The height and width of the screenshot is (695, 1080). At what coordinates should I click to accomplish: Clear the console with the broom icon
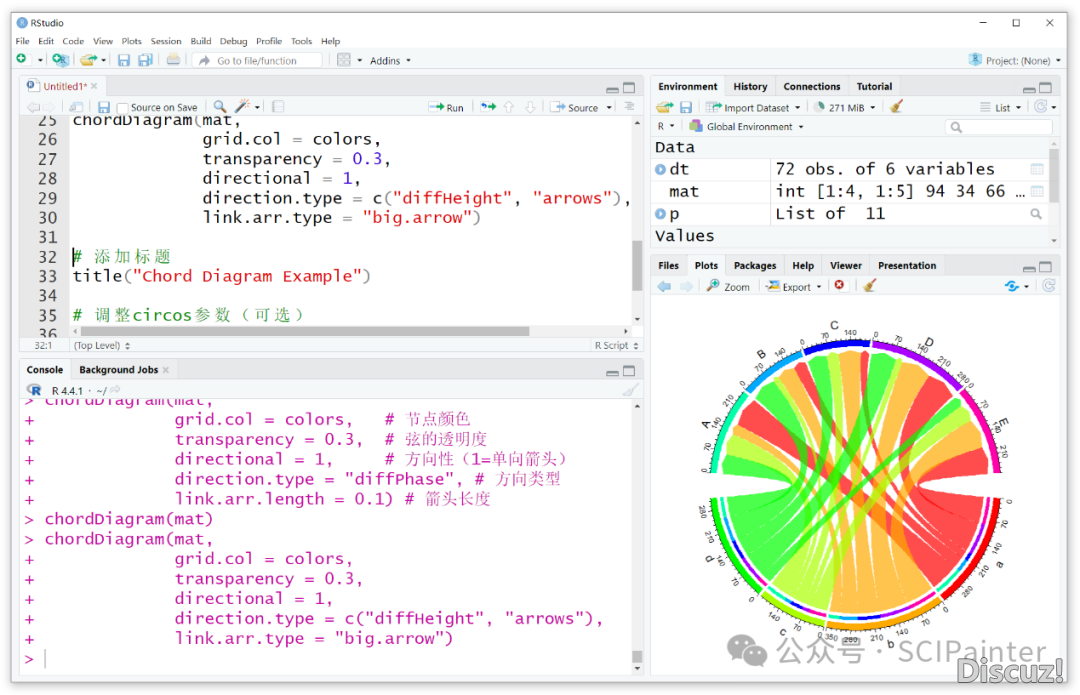[x=630, y=390]
